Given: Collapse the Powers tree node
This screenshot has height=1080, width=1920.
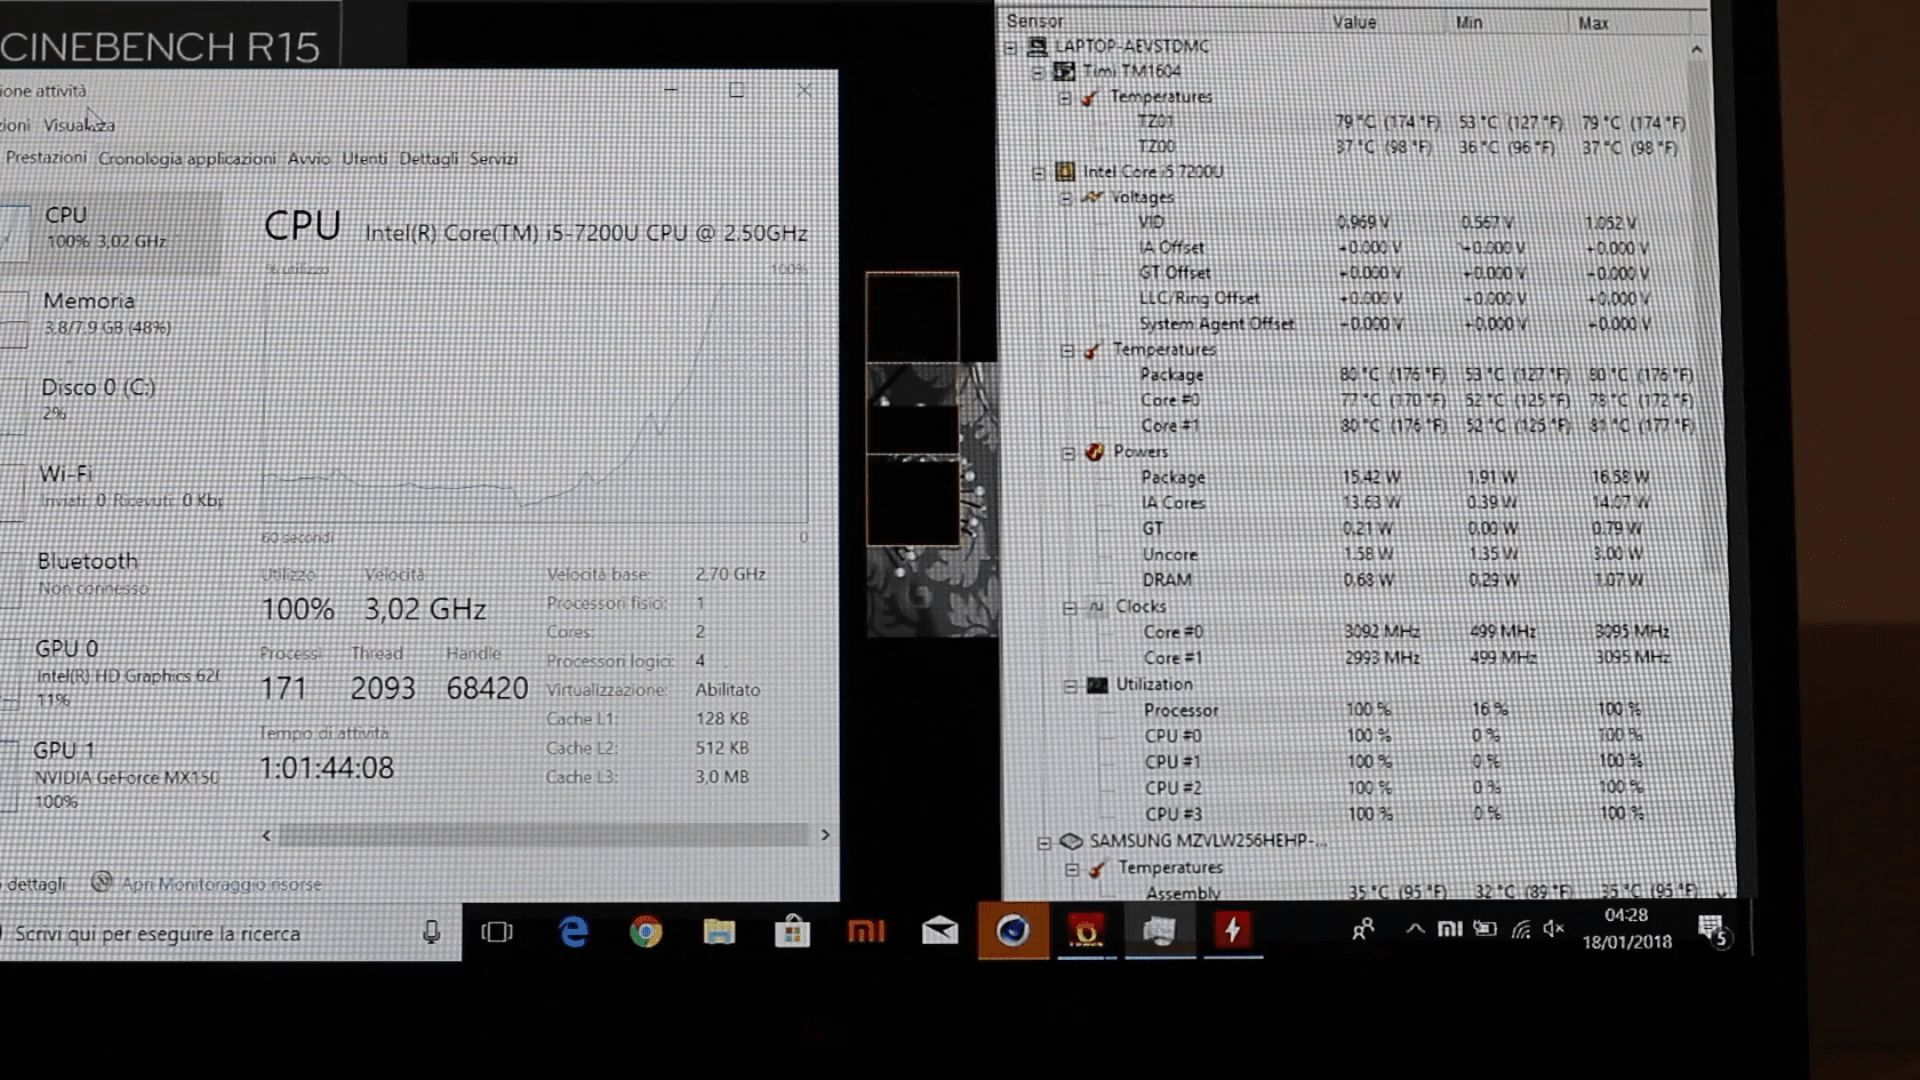Looking at the screenshot, I should click(1068, 453).
